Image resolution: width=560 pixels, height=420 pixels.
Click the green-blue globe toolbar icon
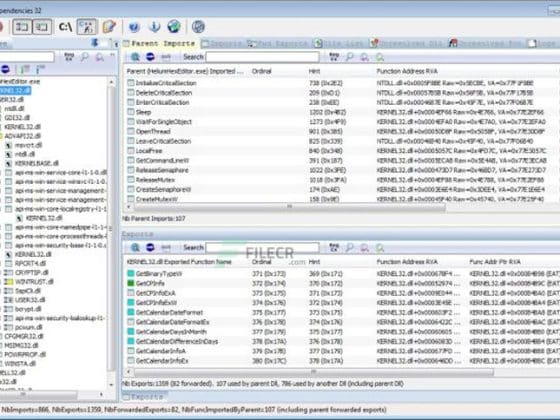click(x=174, y=26)
